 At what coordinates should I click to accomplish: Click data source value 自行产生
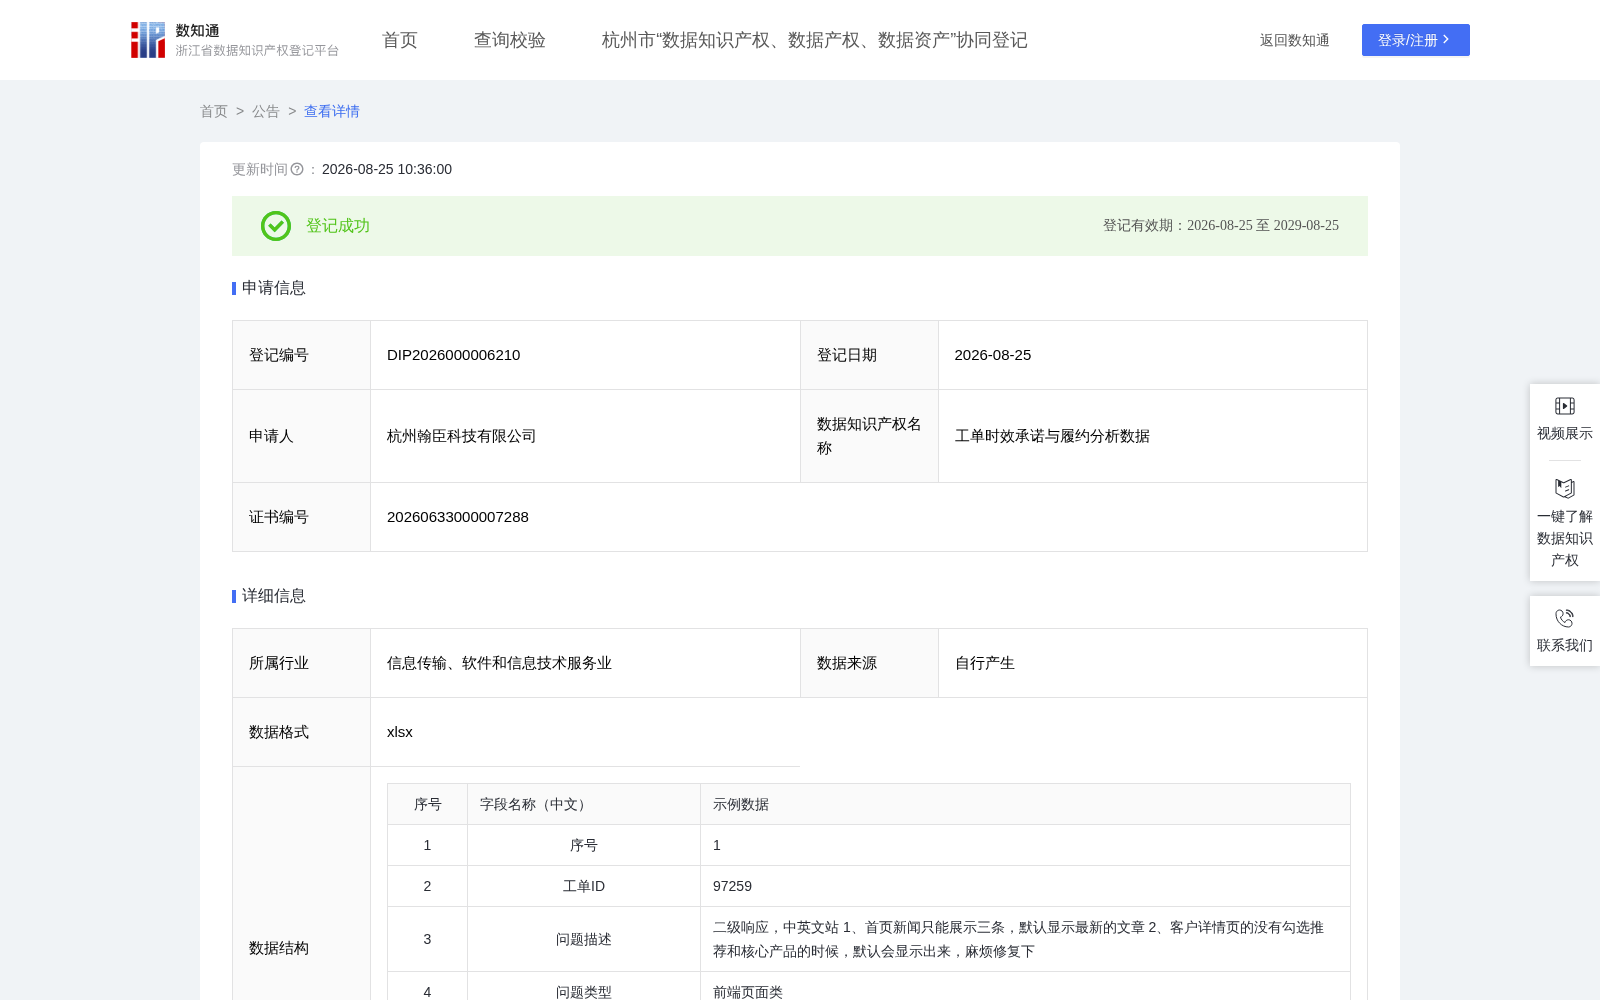pyautogui.click(x=985, y=663)
